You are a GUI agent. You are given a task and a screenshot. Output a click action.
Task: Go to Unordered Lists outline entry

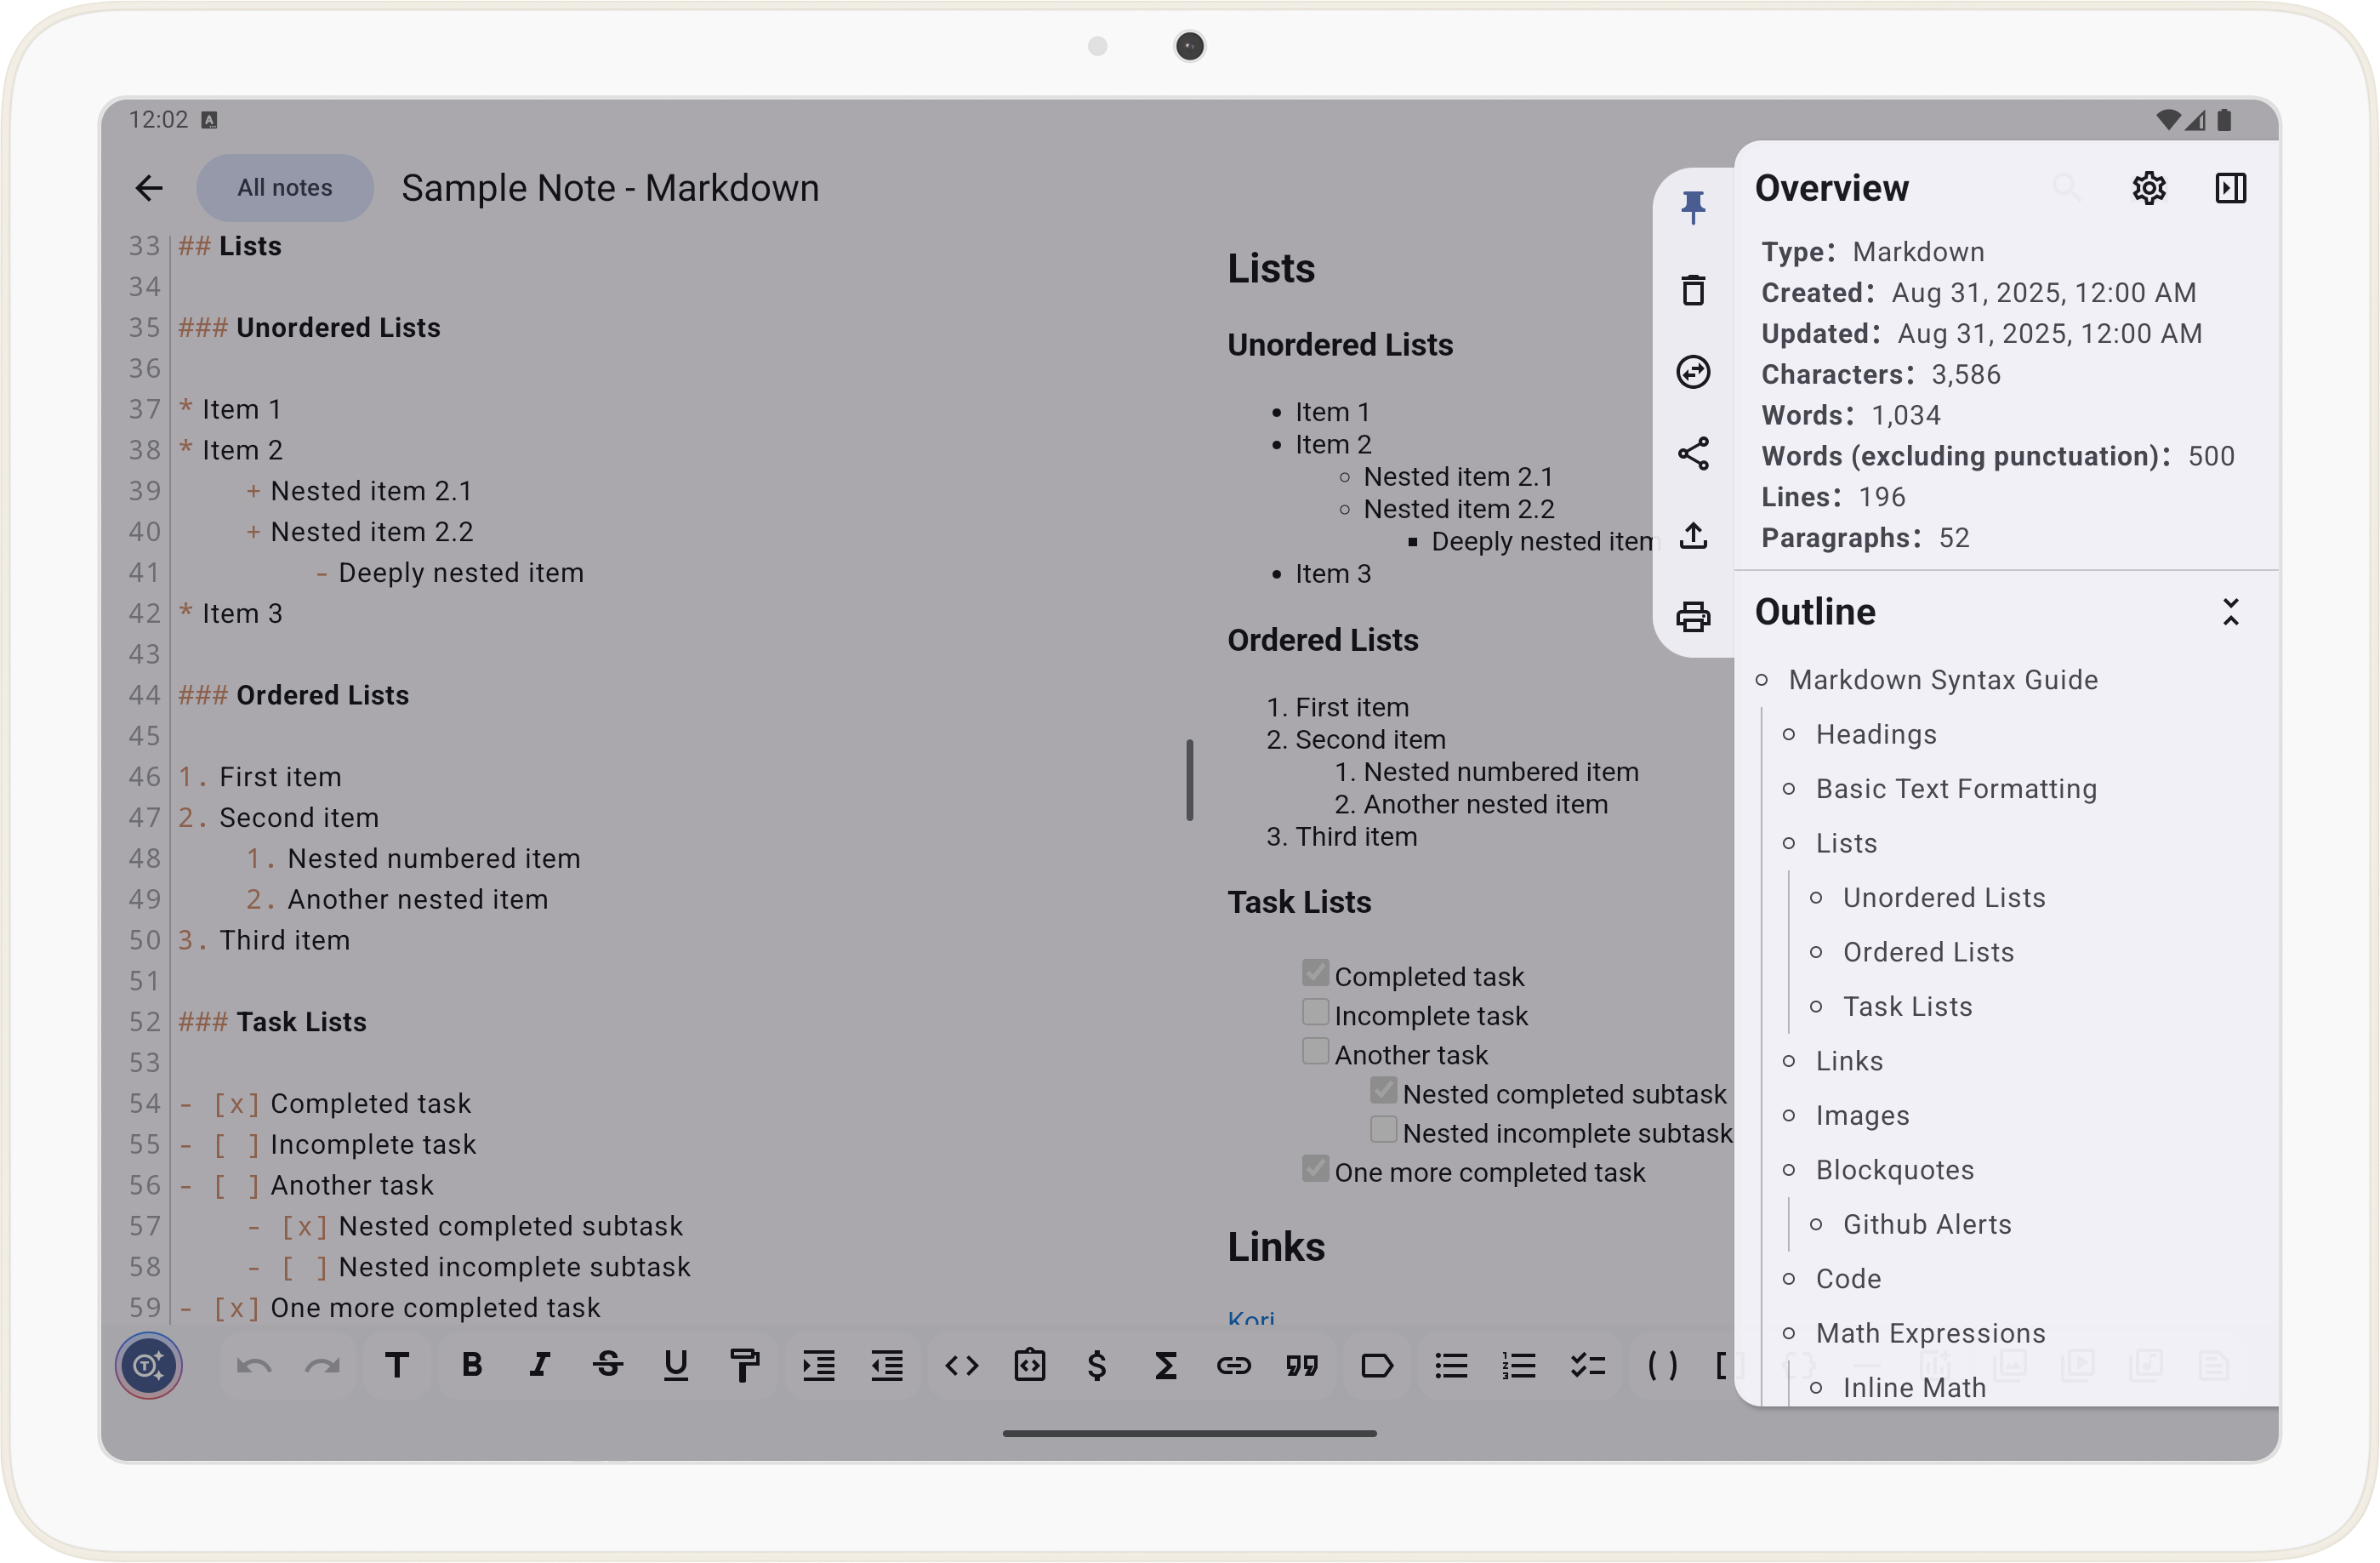tap(1944, 898)
